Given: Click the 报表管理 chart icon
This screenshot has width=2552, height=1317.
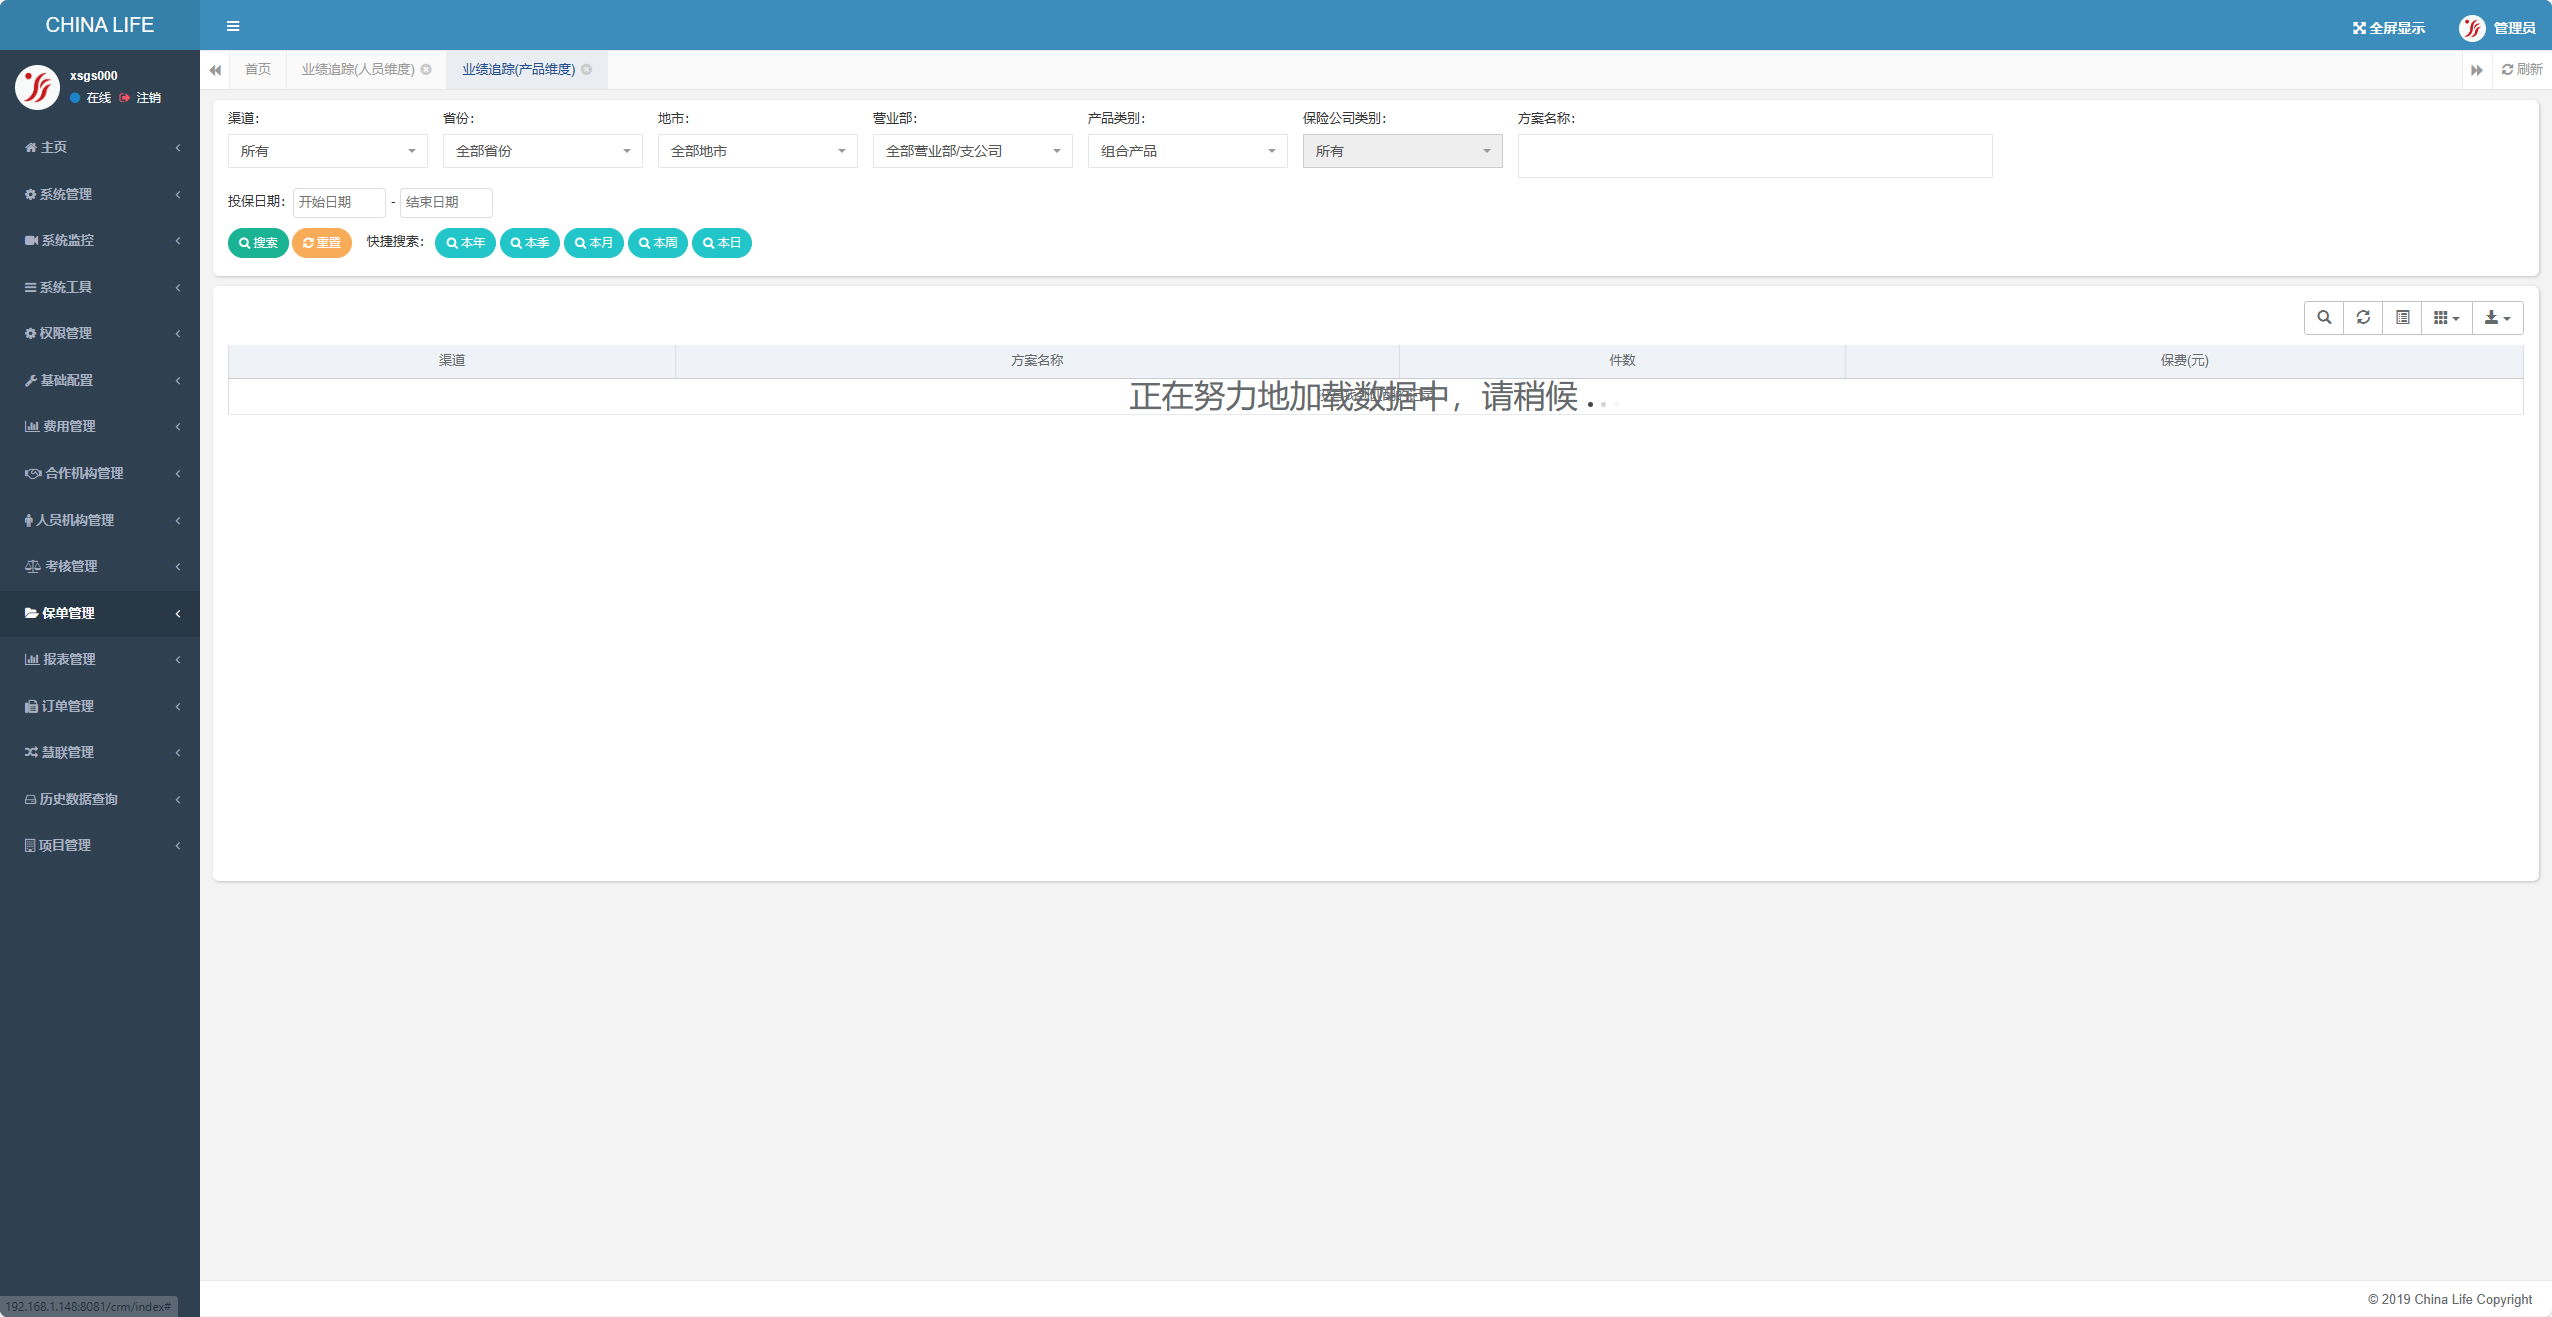Looking at the screenshot, I should [x=32, y=659].
